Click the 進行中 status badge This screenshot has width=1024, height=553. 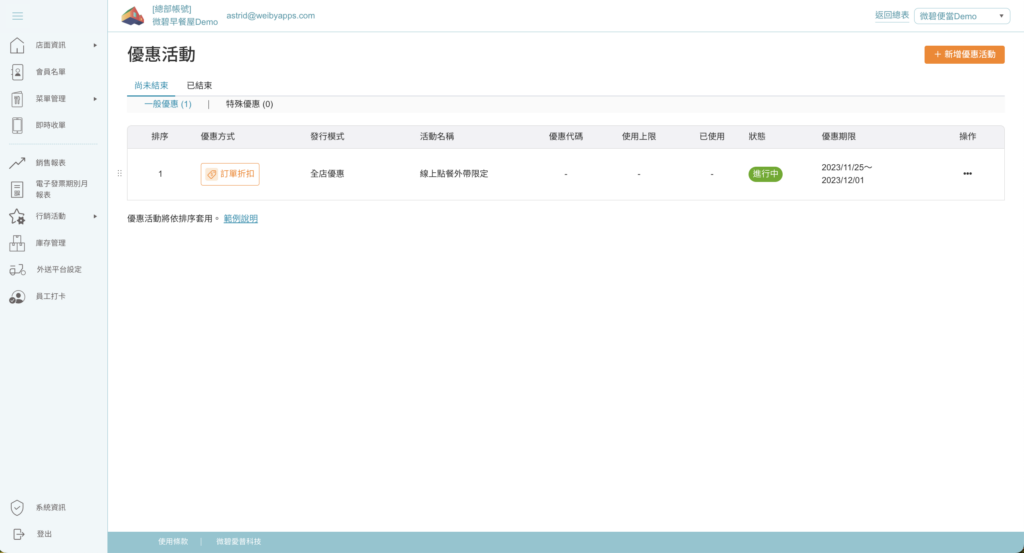765,174
